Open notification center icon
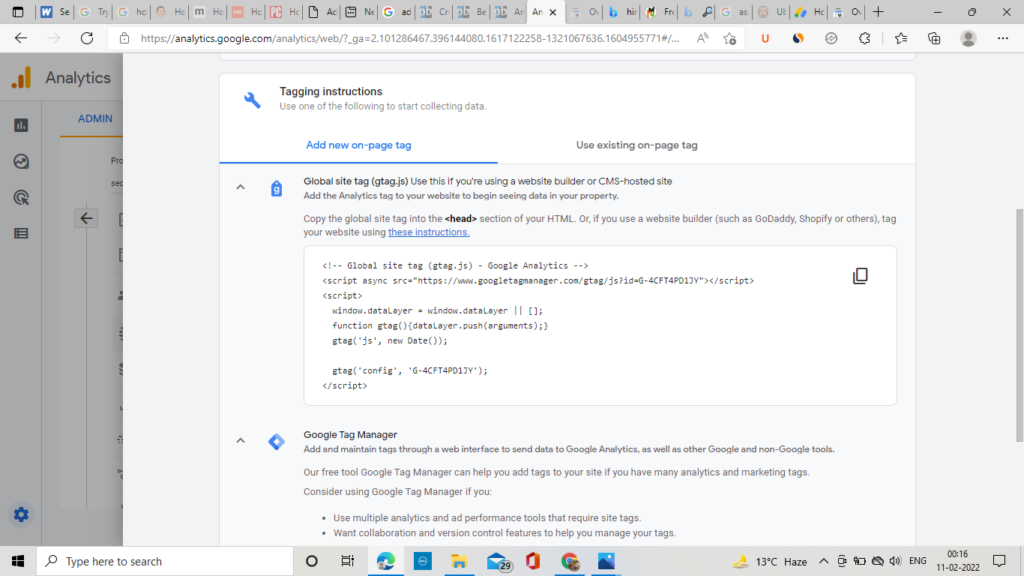 [x=999, y=561]
